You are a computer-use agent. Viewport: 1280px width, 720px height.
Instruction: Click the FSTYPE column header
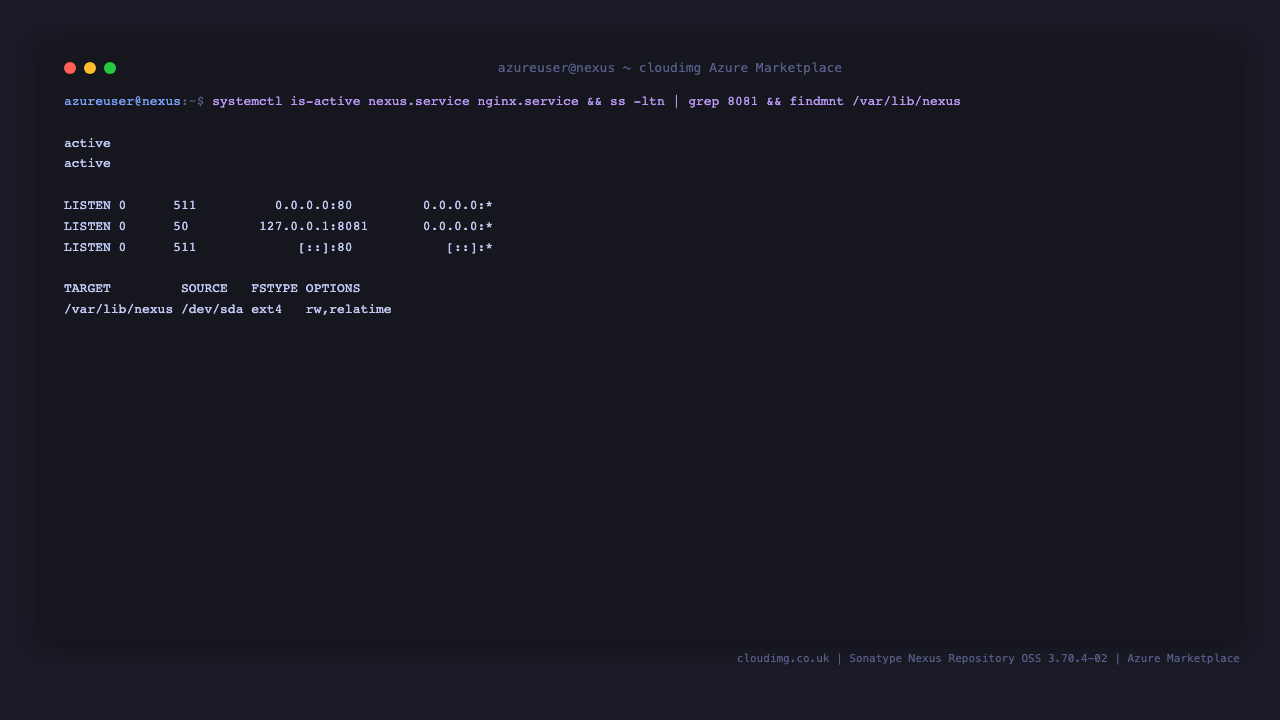[x=274, y=288]
